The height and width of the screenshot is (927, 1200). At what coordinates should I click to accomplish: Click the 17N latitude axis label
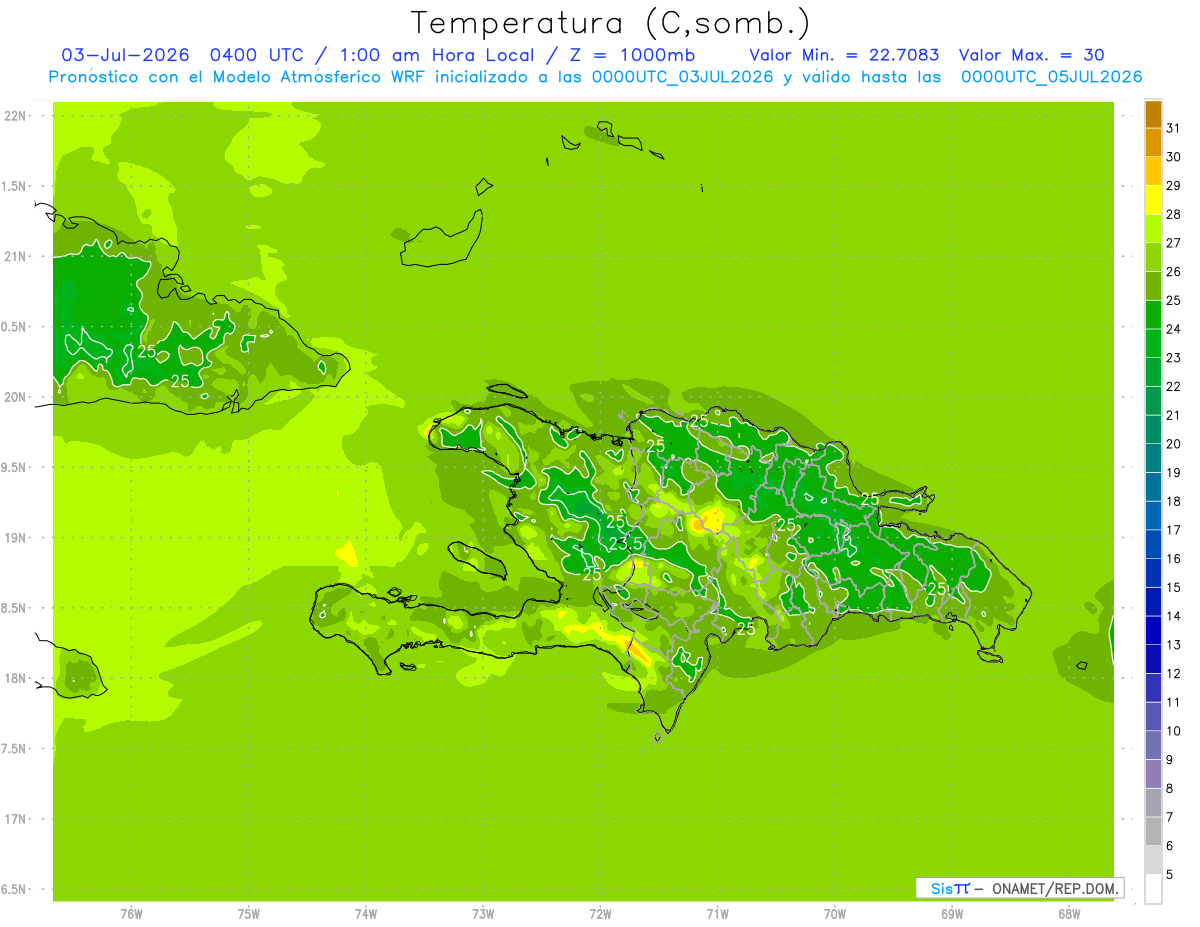pyautogui.click(x=15, y=819)
